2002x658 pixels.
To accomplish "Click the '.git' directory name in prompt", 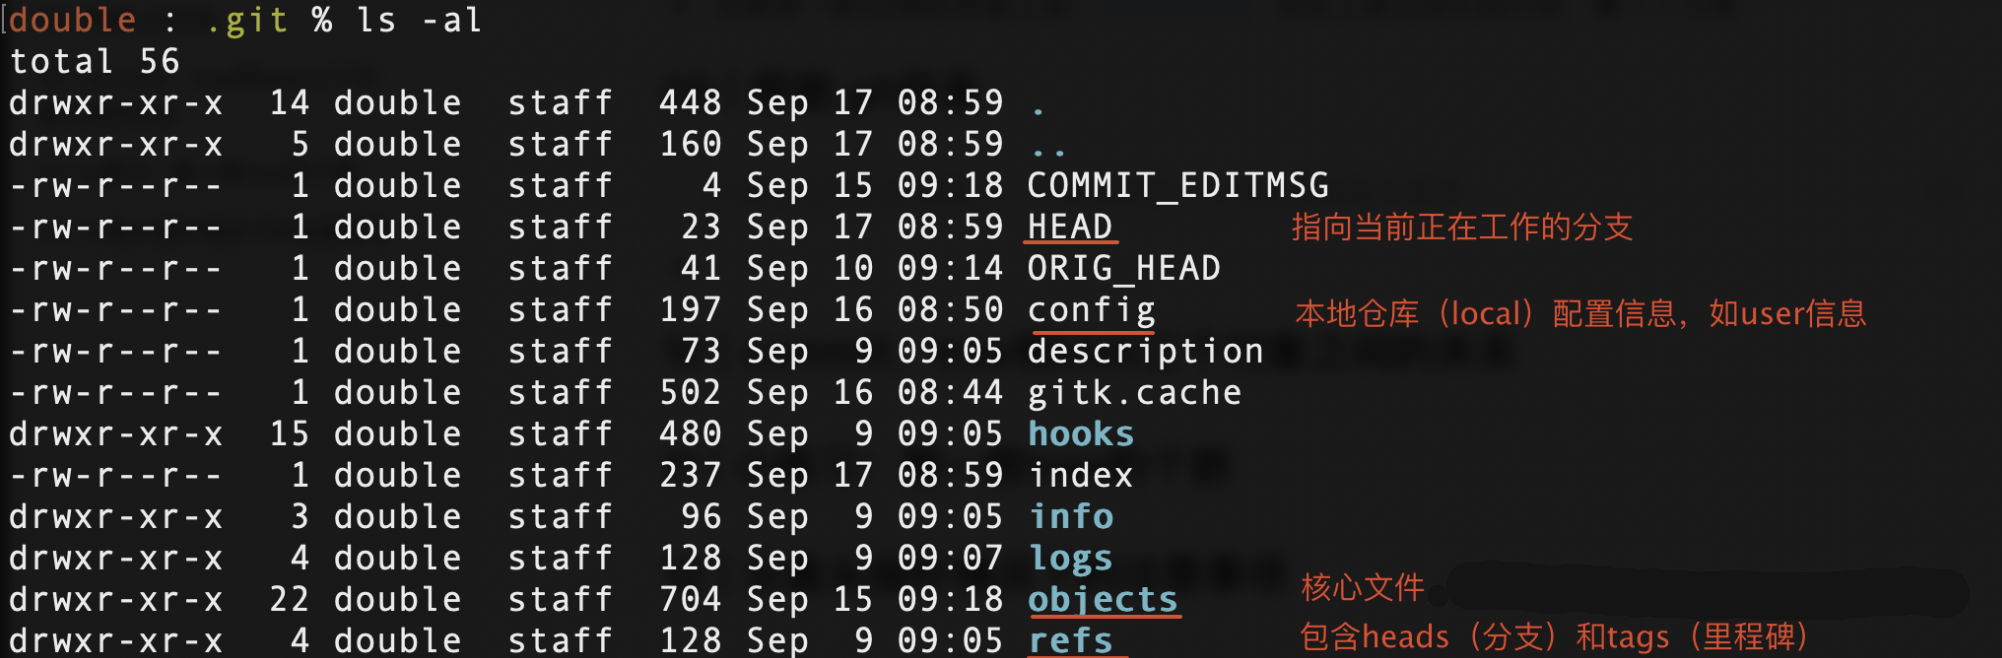I will point(247,21).
